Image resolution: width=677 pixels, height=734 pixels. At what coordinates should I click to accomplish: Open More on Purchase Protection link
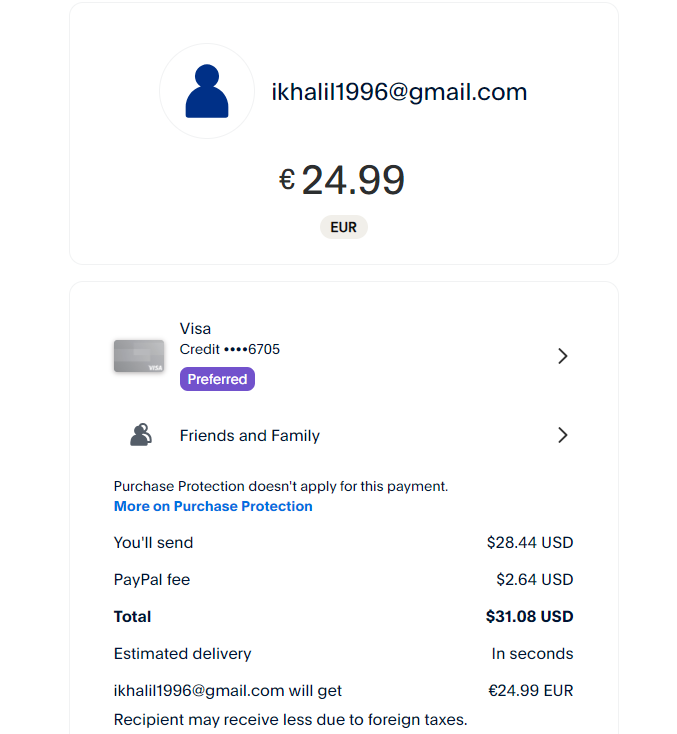click(x=213, y=506)
